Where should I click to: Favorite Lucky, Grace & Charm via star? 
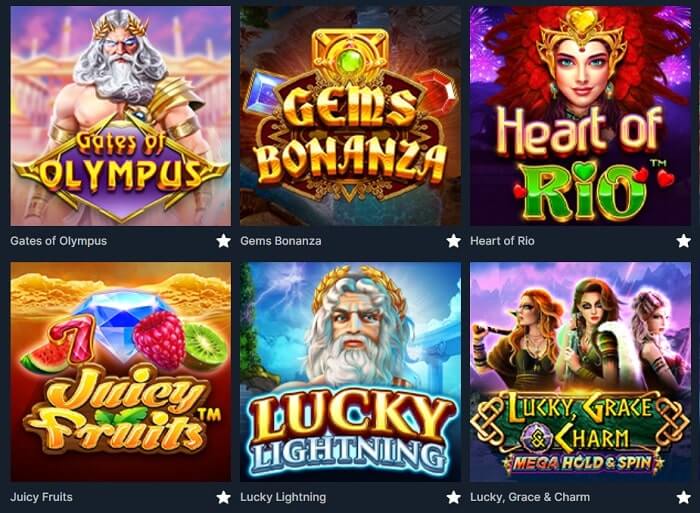683,497
